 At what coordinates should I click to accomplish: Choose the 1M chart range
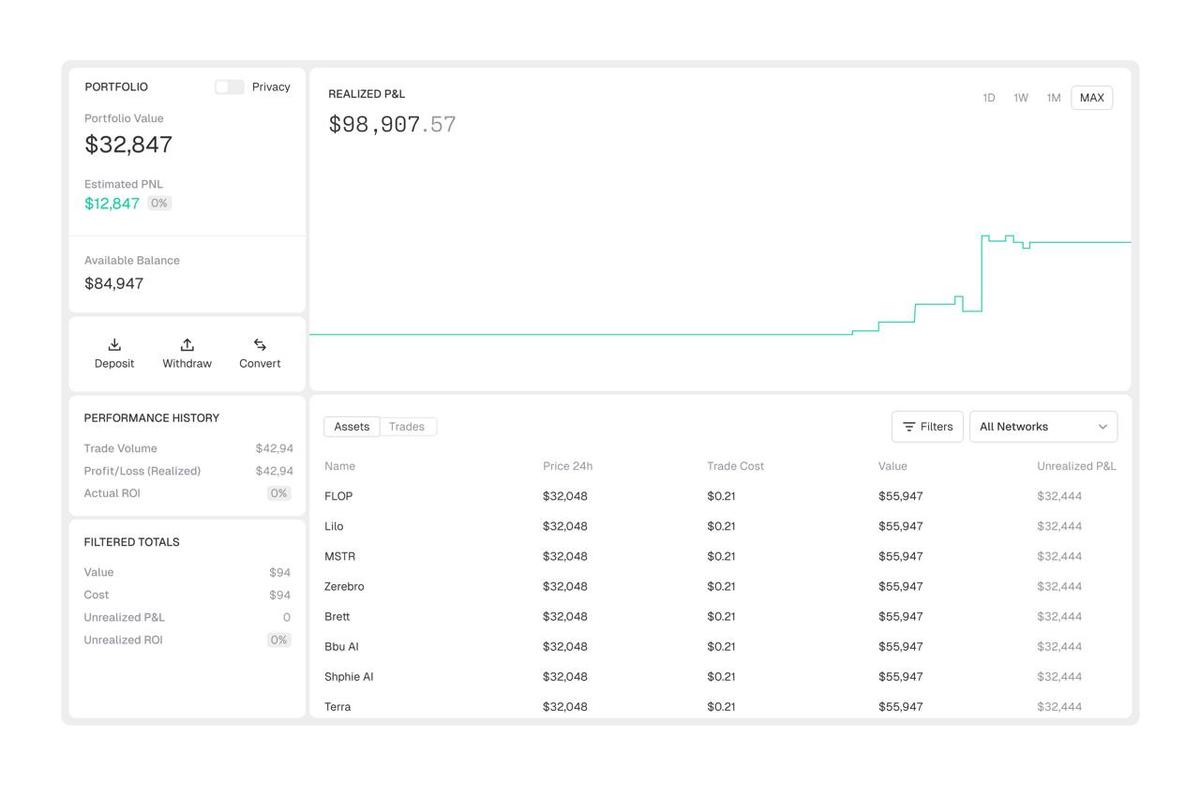click(1054, 98)
